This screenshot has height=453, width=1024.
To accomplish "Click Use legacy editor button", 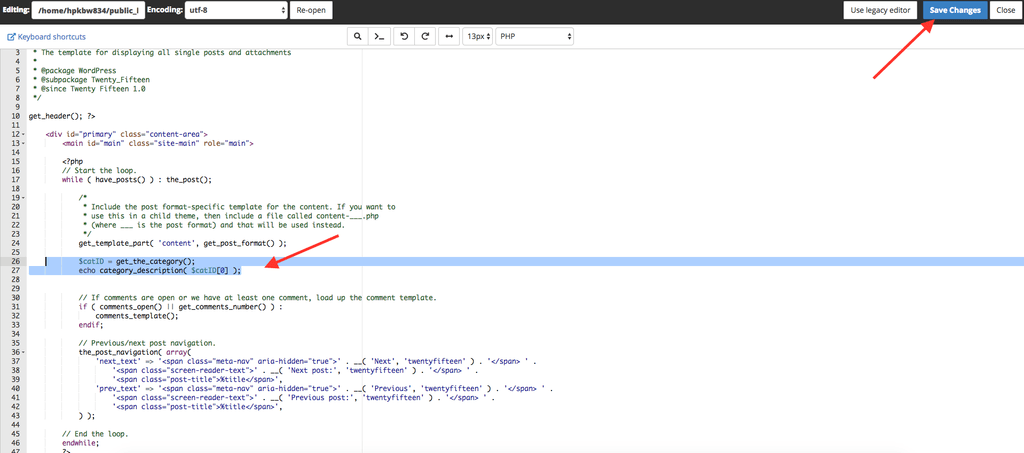I will pos(881,10).
